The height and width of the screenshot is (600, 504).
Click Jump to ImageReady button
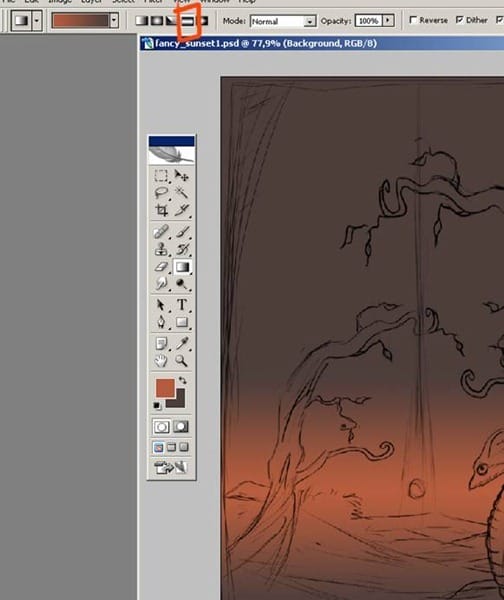pos(171,467)
